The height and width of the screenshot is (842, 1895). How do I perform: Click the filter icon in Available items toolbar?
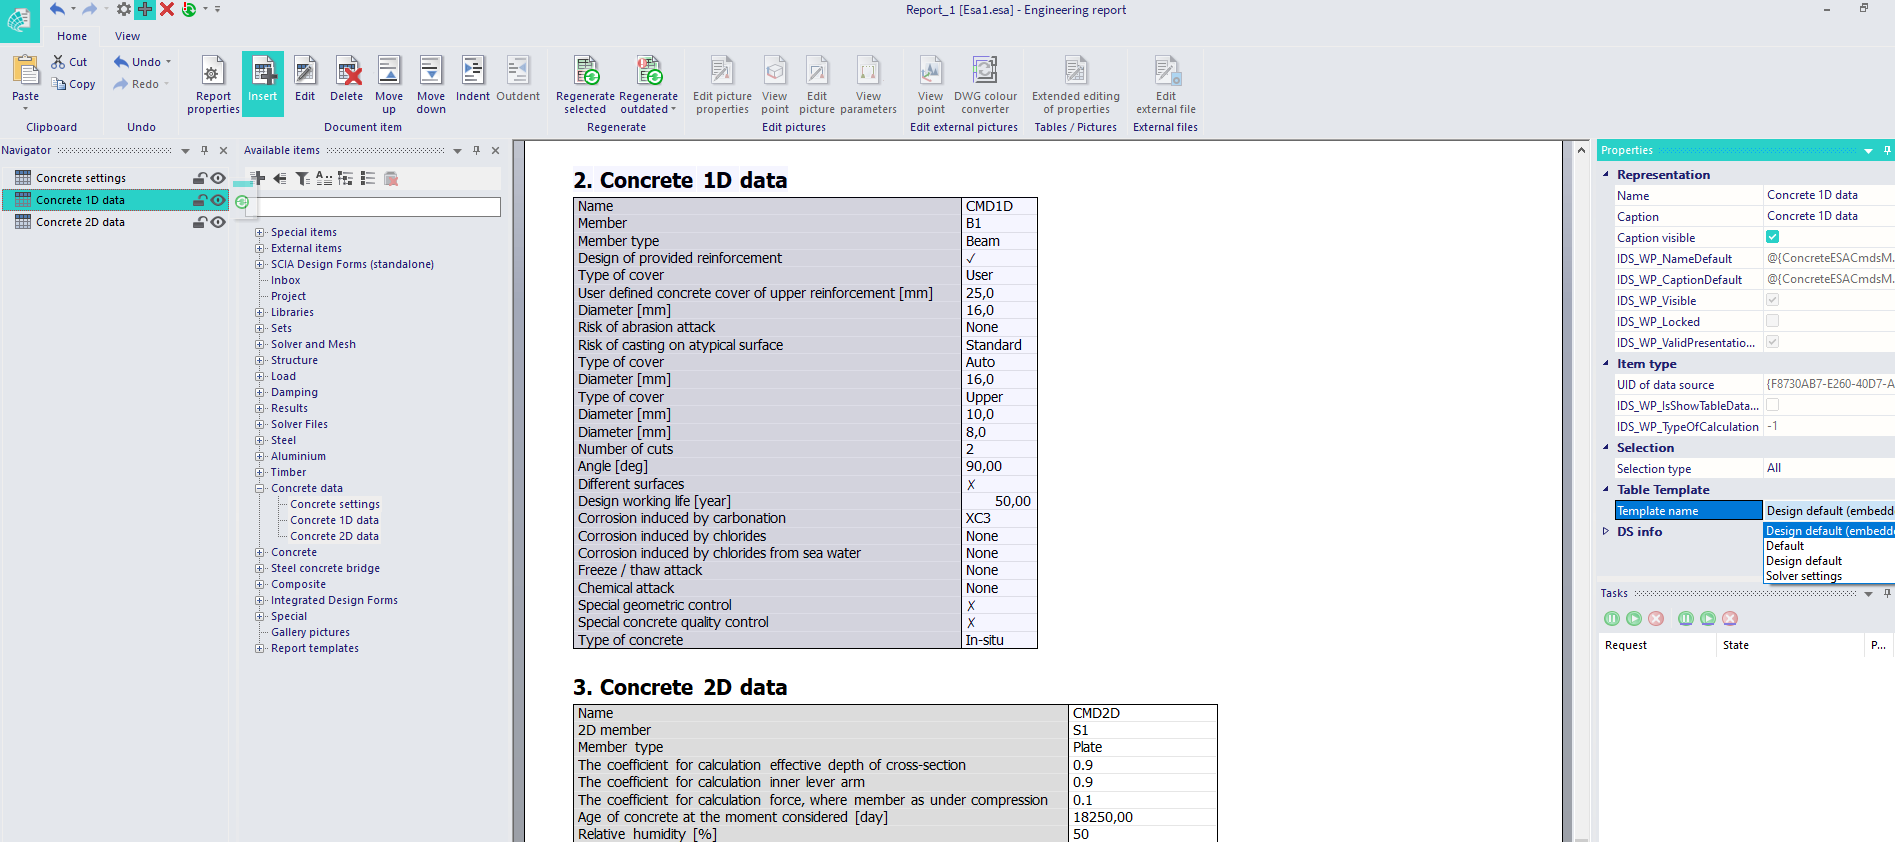click(x=302, y=178)
